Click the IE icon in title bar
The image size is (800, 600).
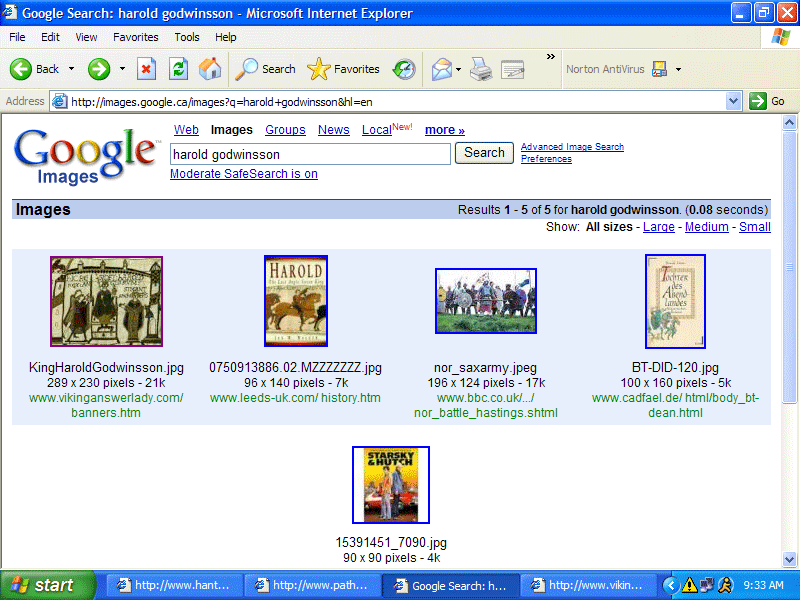click(x=10, y=12)
